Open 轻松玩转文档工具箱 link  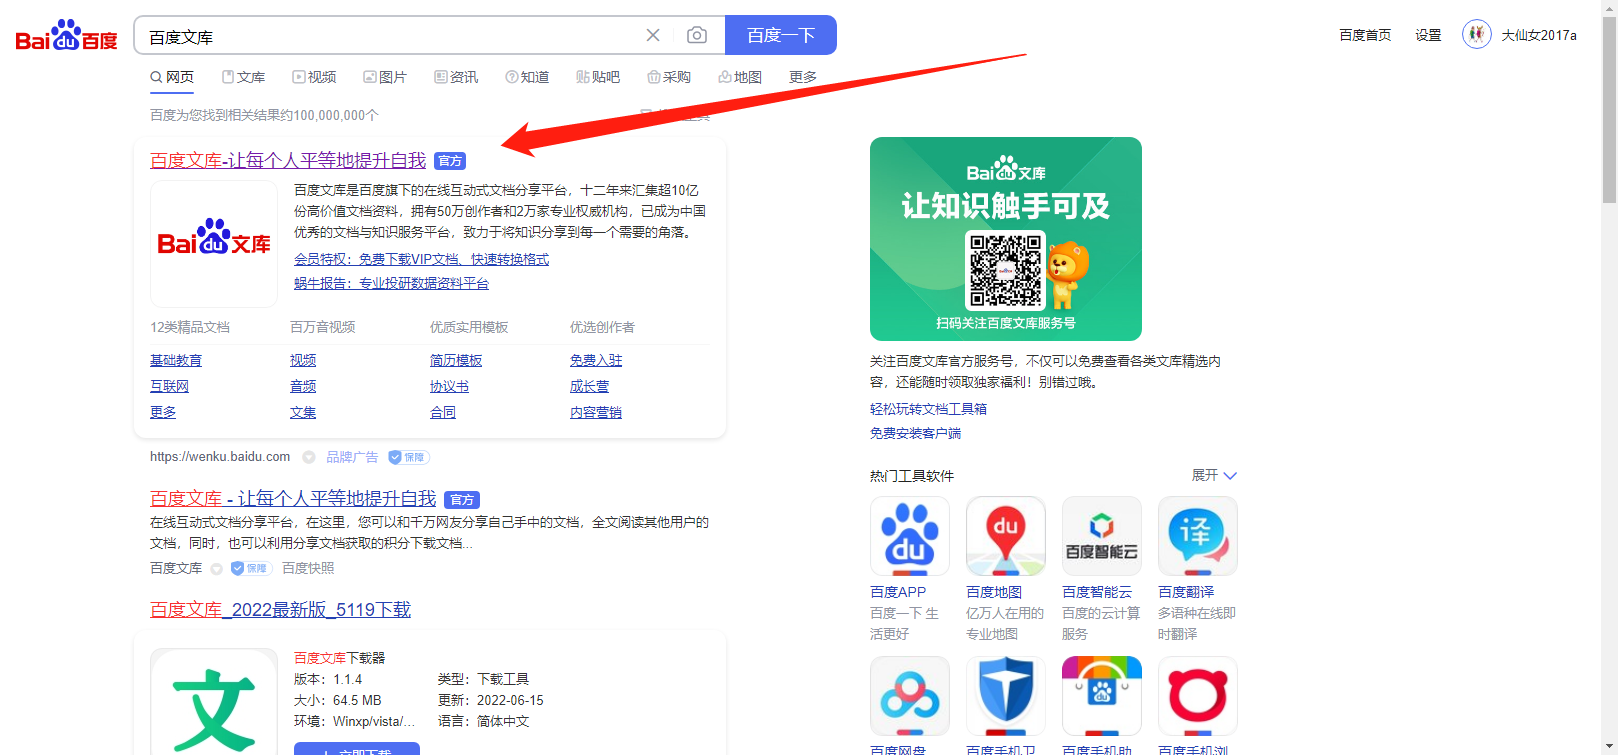point(928,409)
